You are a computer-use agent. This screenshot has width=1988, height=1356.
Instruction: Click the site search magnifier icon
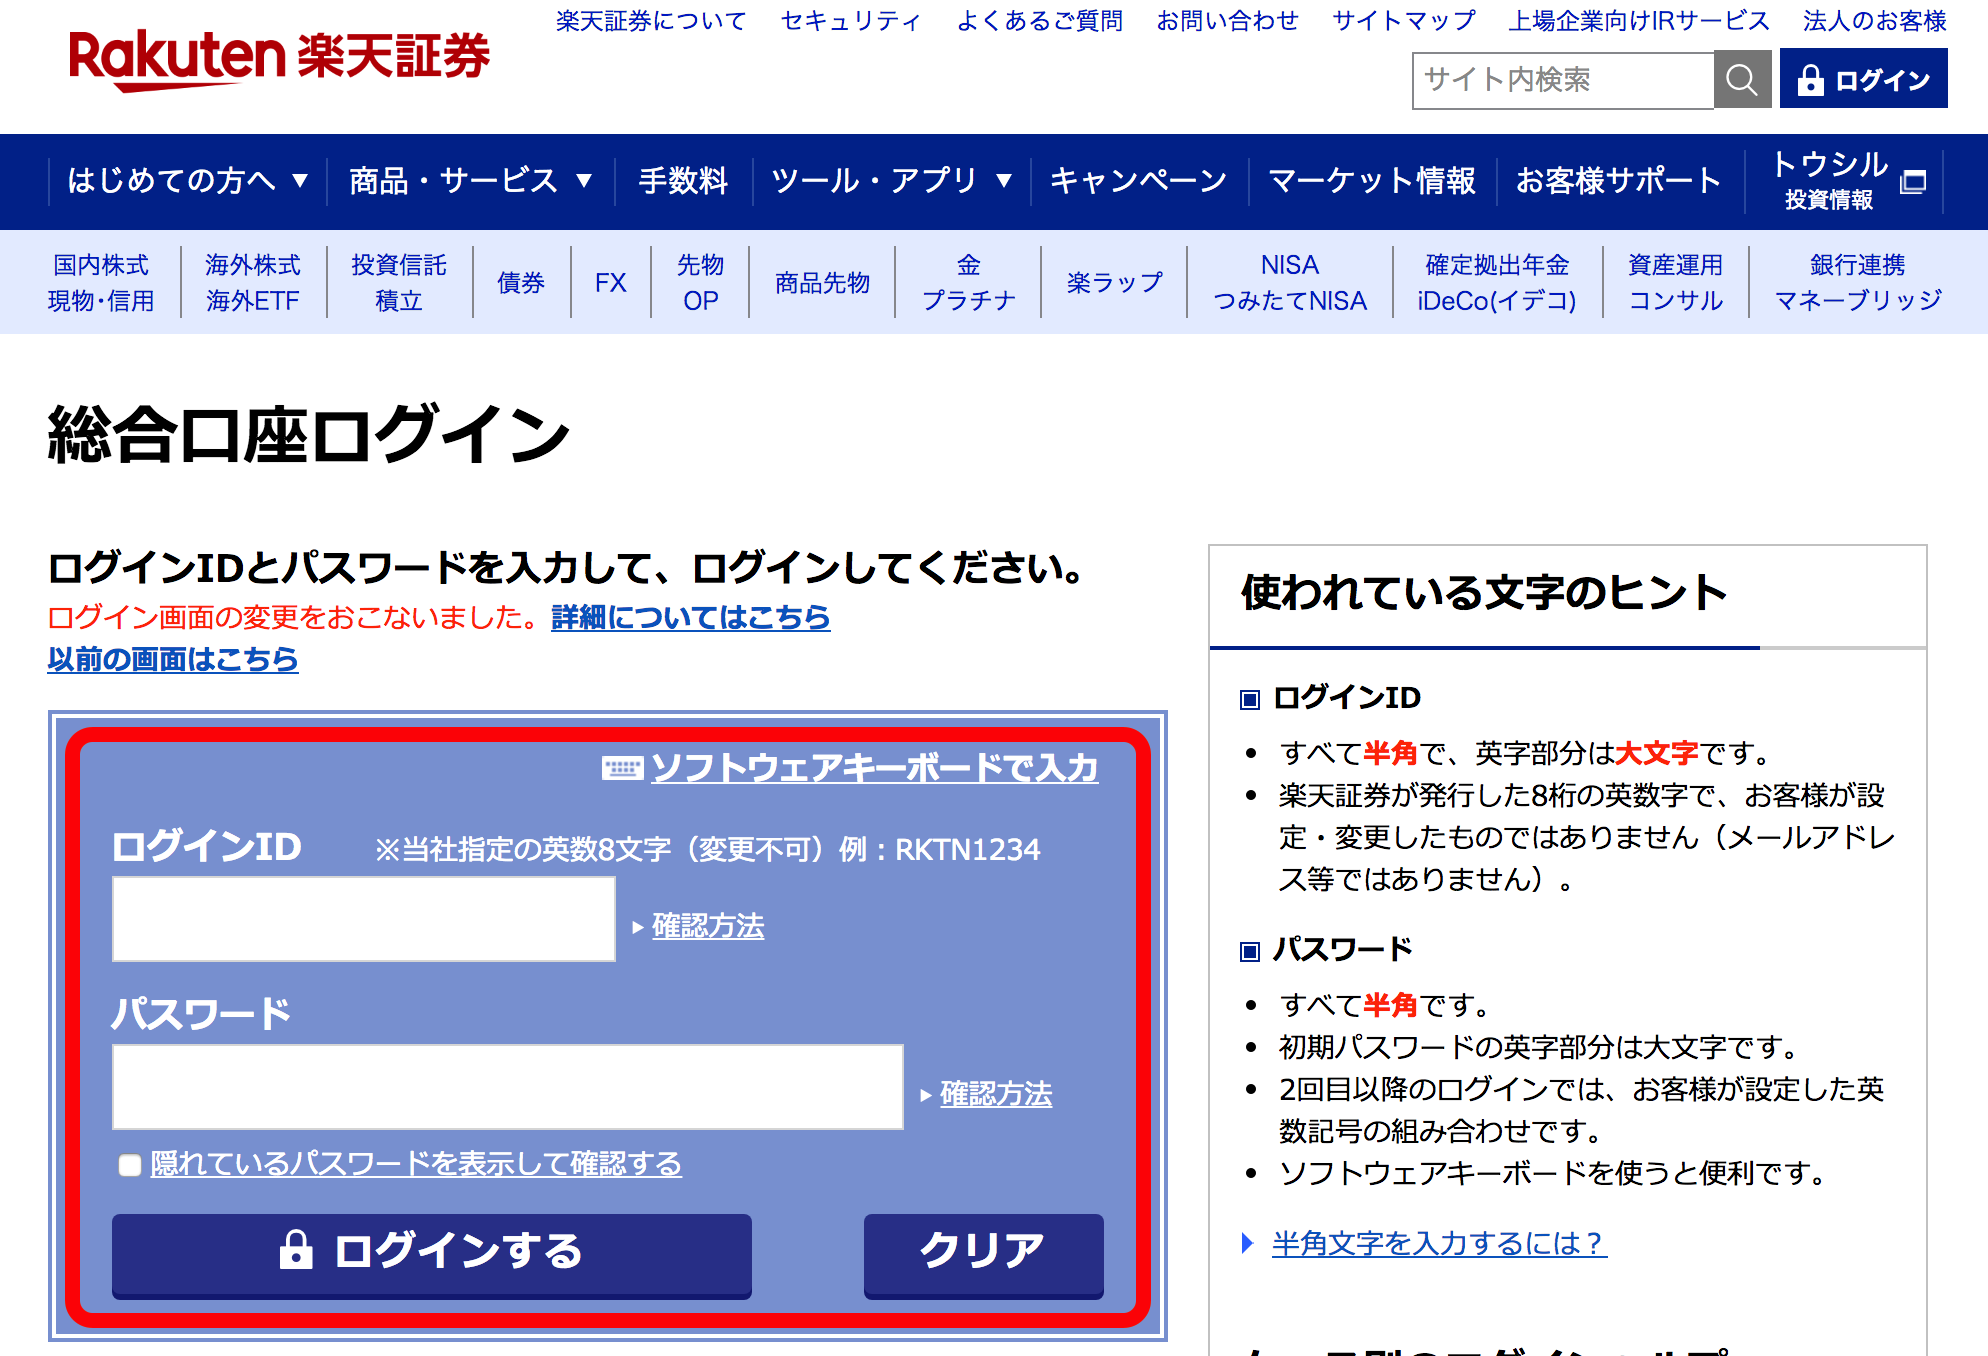[1742, 80]
